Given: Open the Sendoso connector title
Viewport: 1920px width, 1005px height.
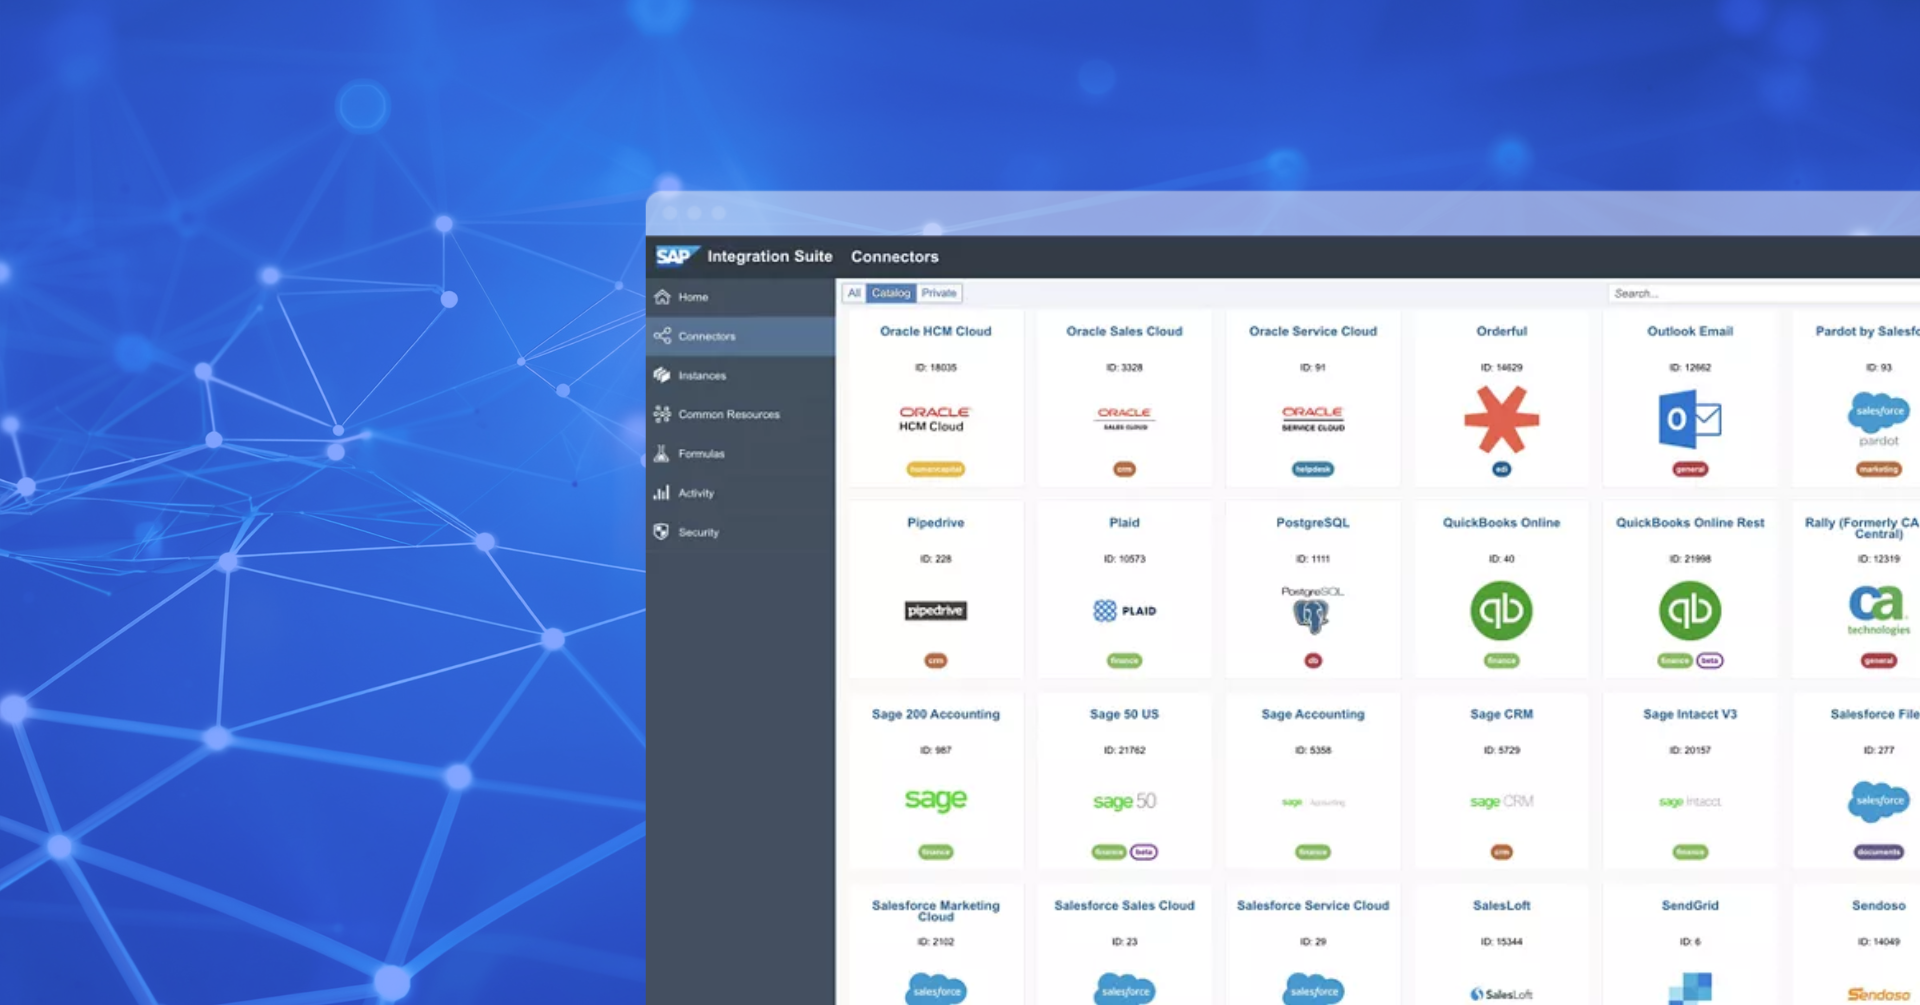Looking at the screenshot, I should click(x=1878, y=905).
